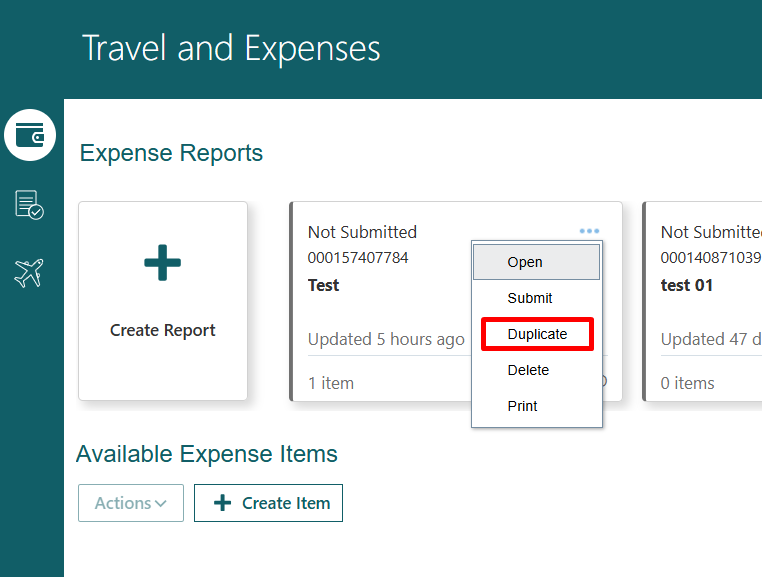Choose Delete in the context menu
Image resolution: width=762 pixels, height=577 pixels.
tap(537, 370)
